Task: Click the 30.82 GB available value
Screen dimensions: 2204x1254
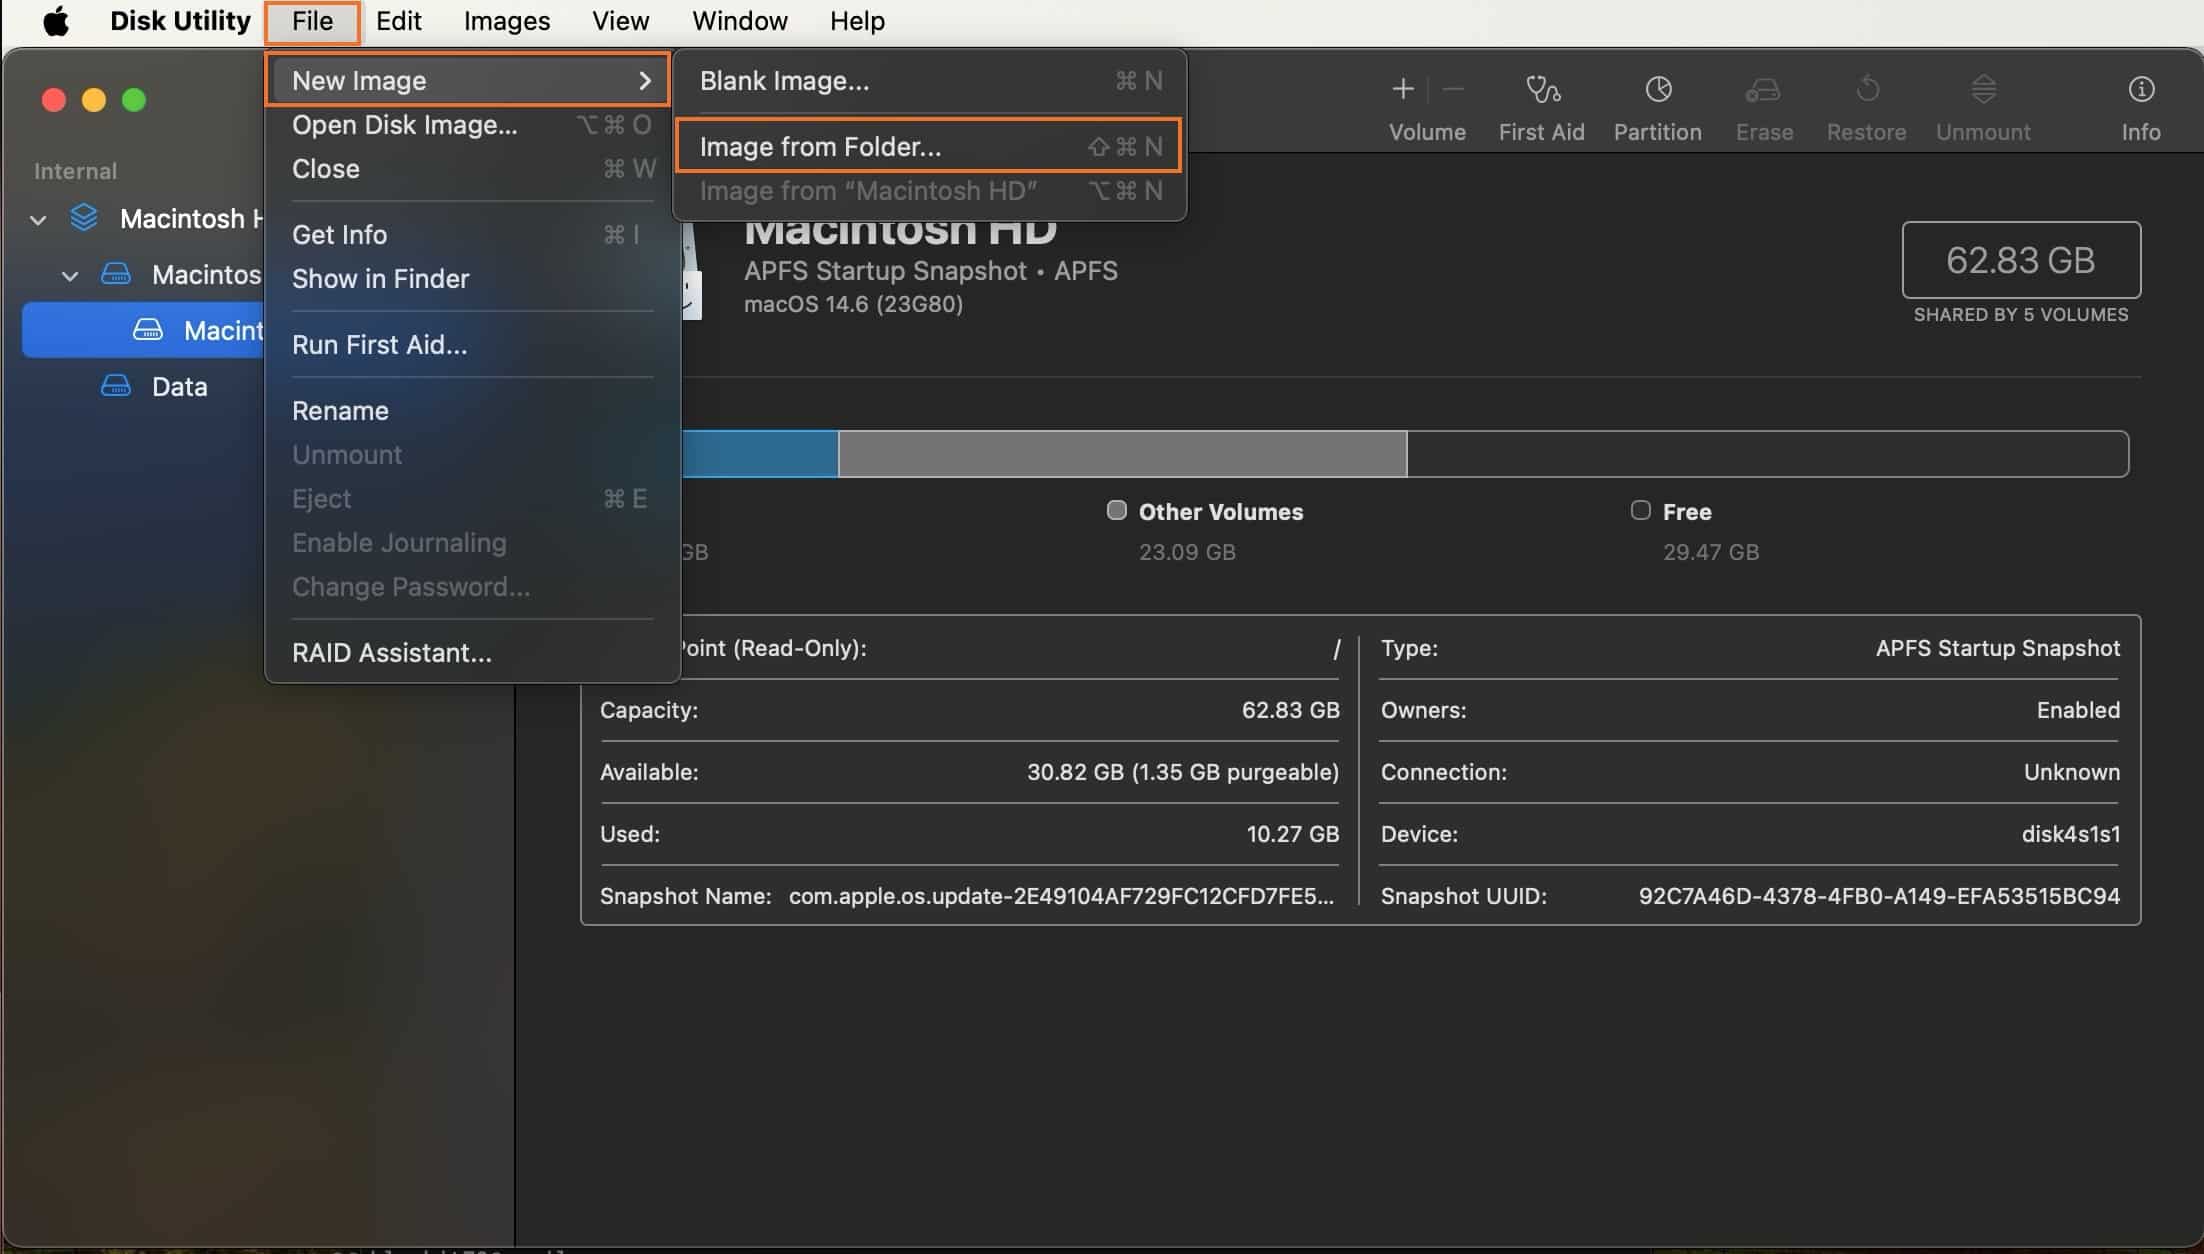Action: pyautogui.click(x=1182, y=772)
